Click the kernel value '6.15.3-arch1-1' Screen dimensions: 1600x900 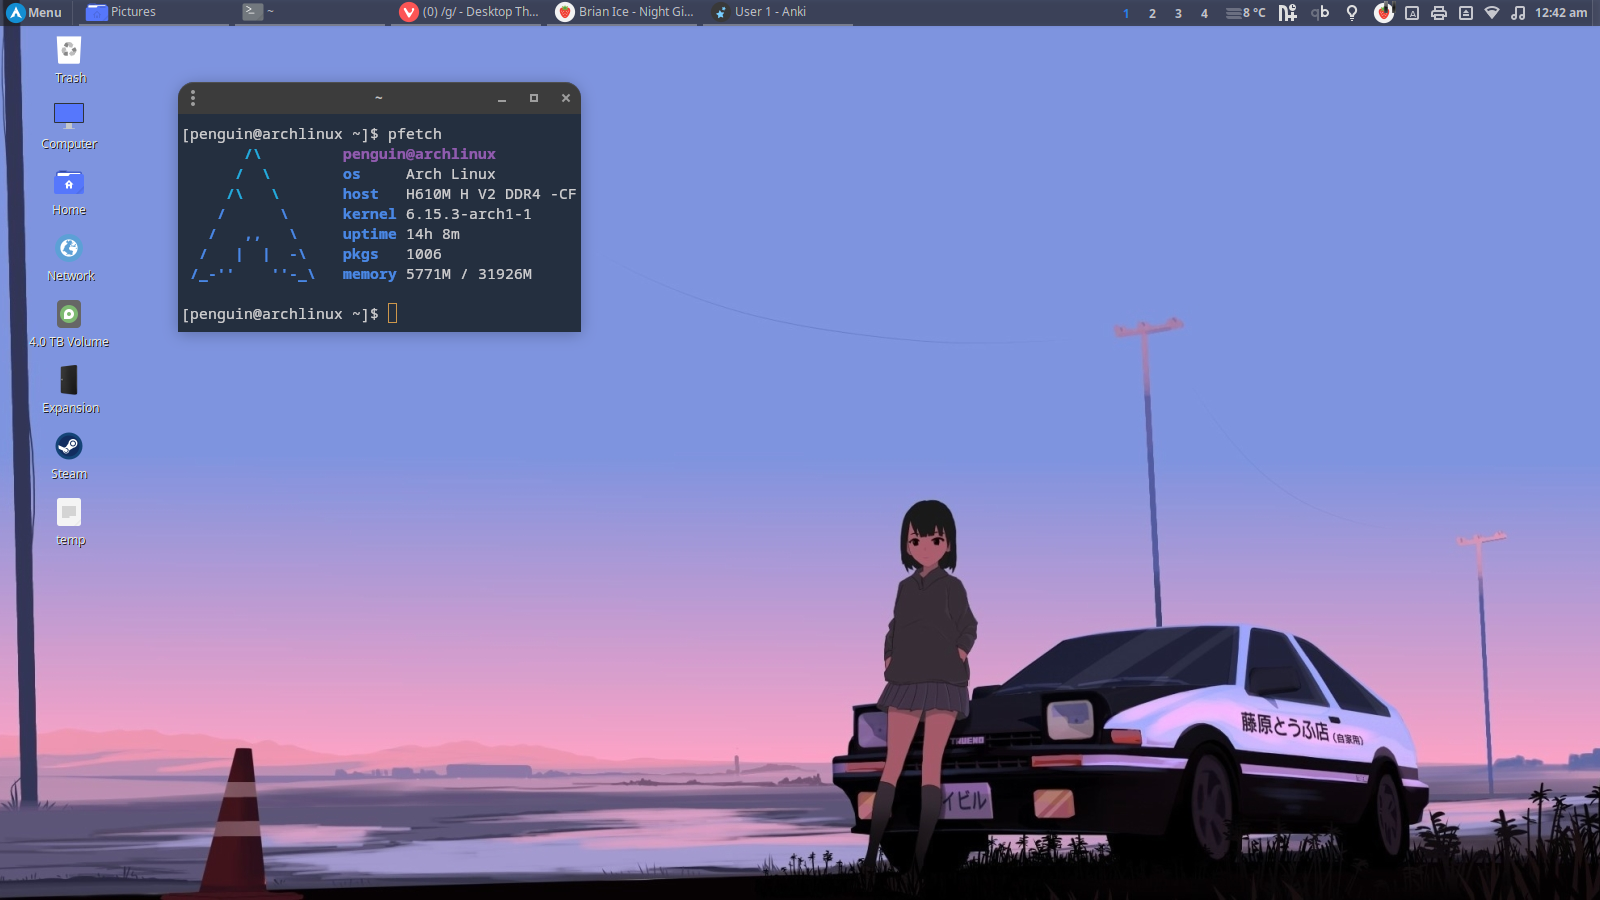469,214
